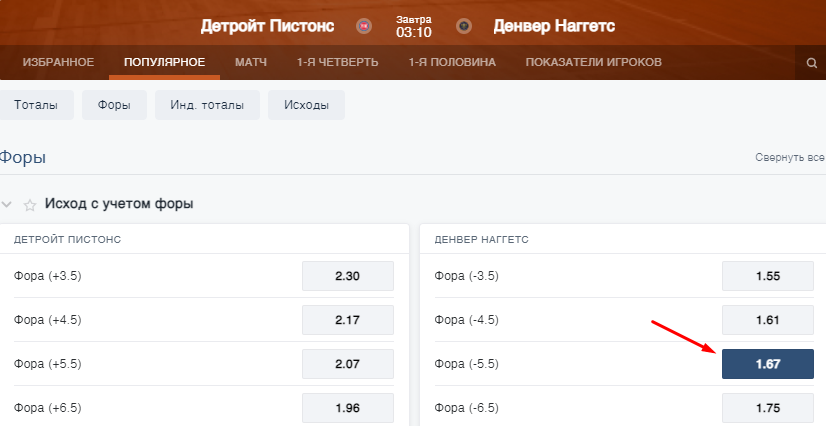Collapse the 'Исход с учетом форы' section chevron
The image size is (826, 426).
6,204
